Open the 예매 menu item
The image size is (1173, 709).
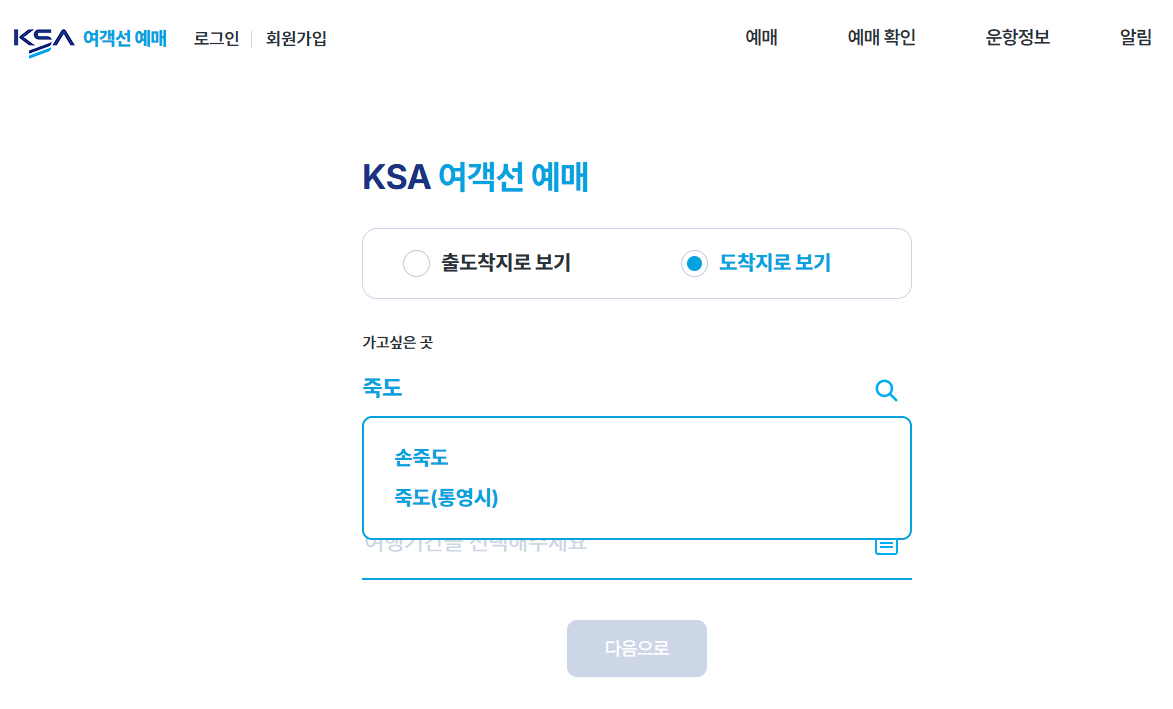click(x=761, y=37)
